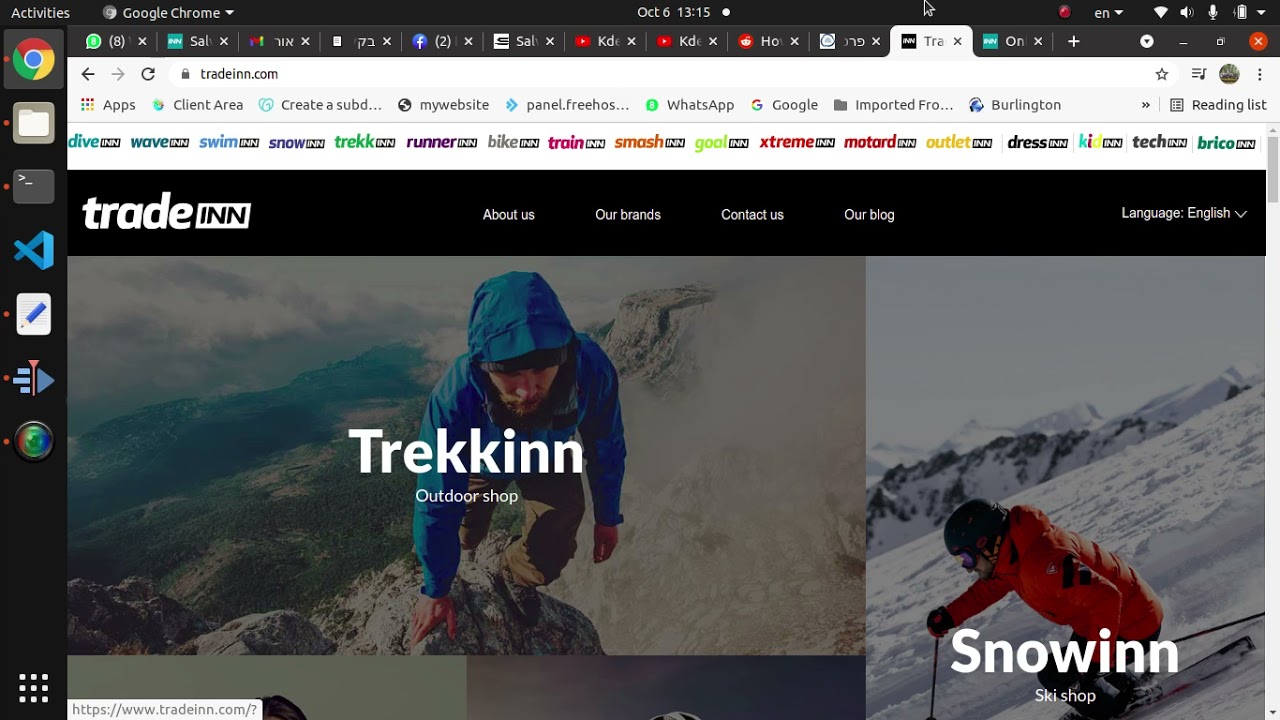Open the kidinn store logo link
1280x720 pixels.
coord(1100,143)
